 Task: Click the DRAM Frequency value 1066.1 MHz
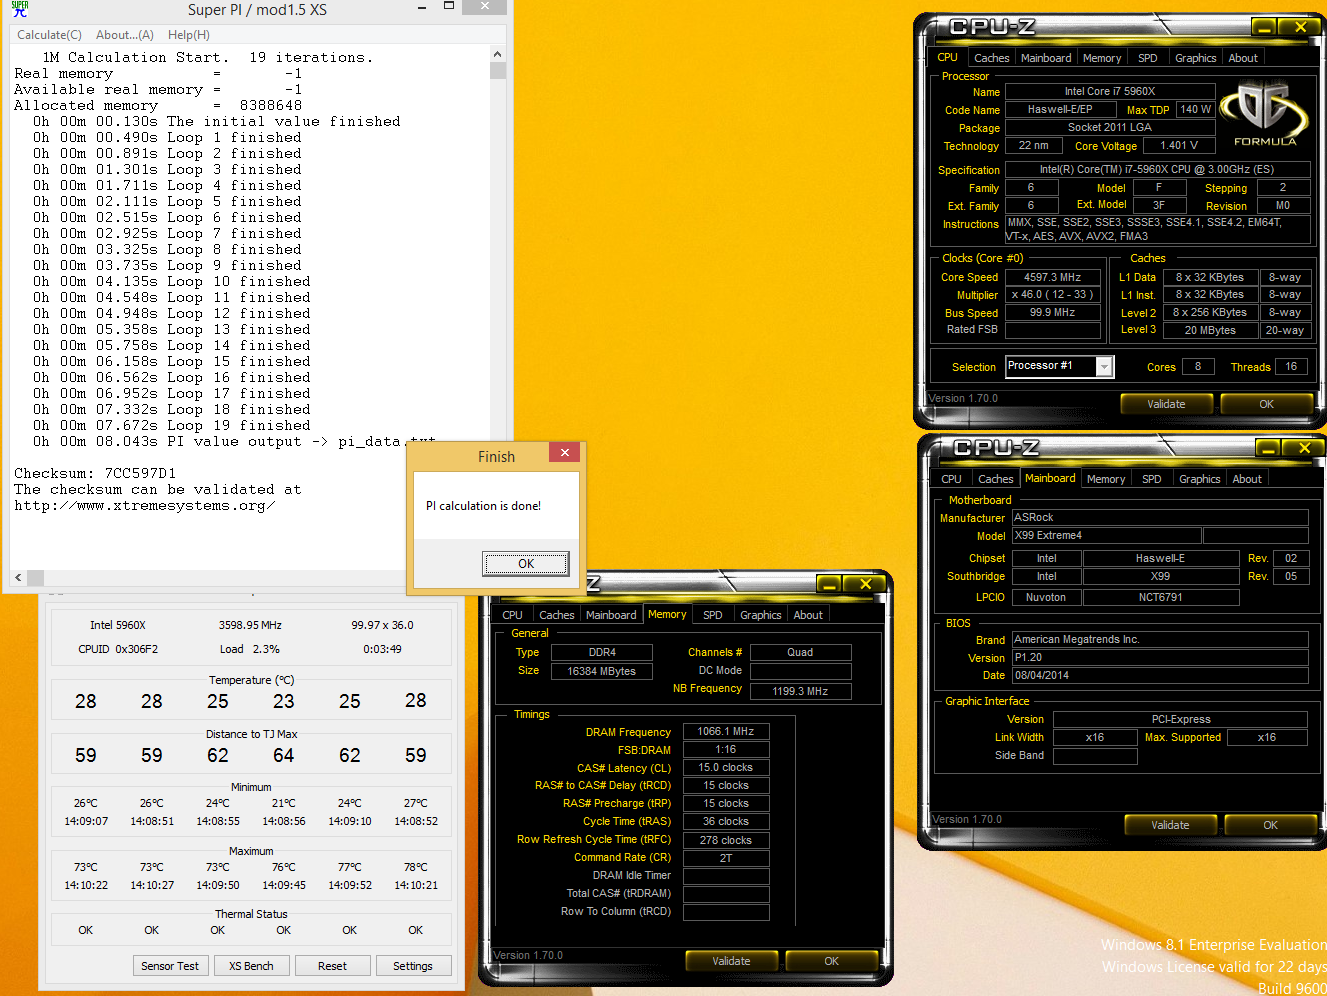click(726, 731)
